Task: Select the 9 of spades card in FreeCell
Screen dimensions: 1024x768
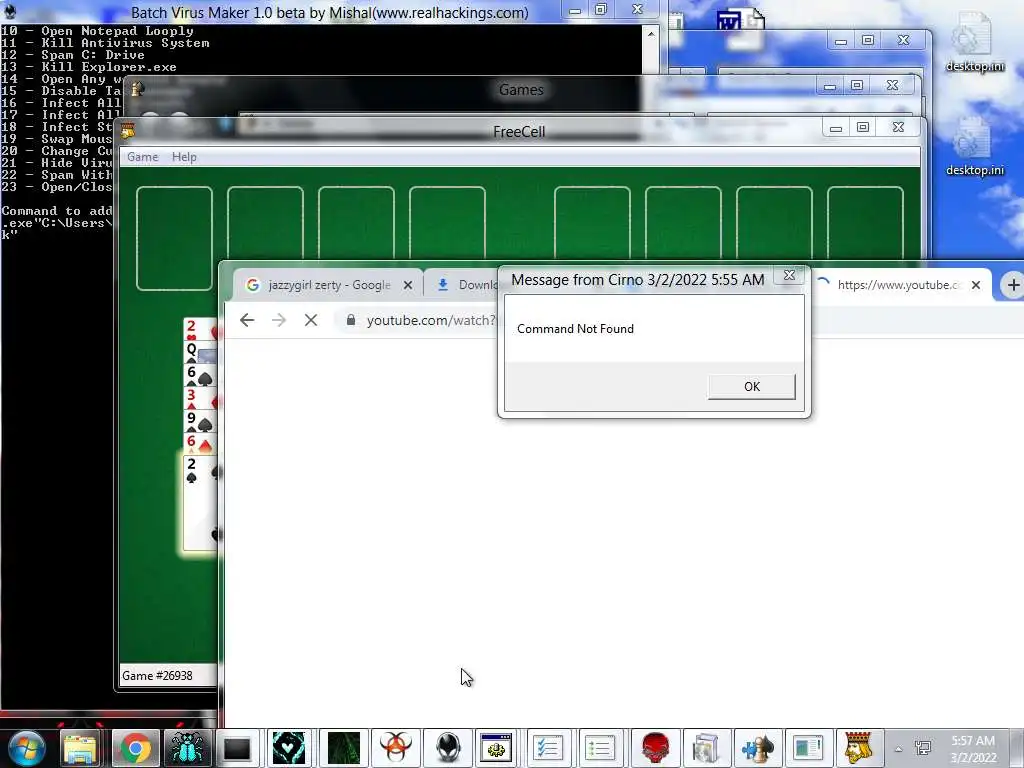Action: (199, 421)
